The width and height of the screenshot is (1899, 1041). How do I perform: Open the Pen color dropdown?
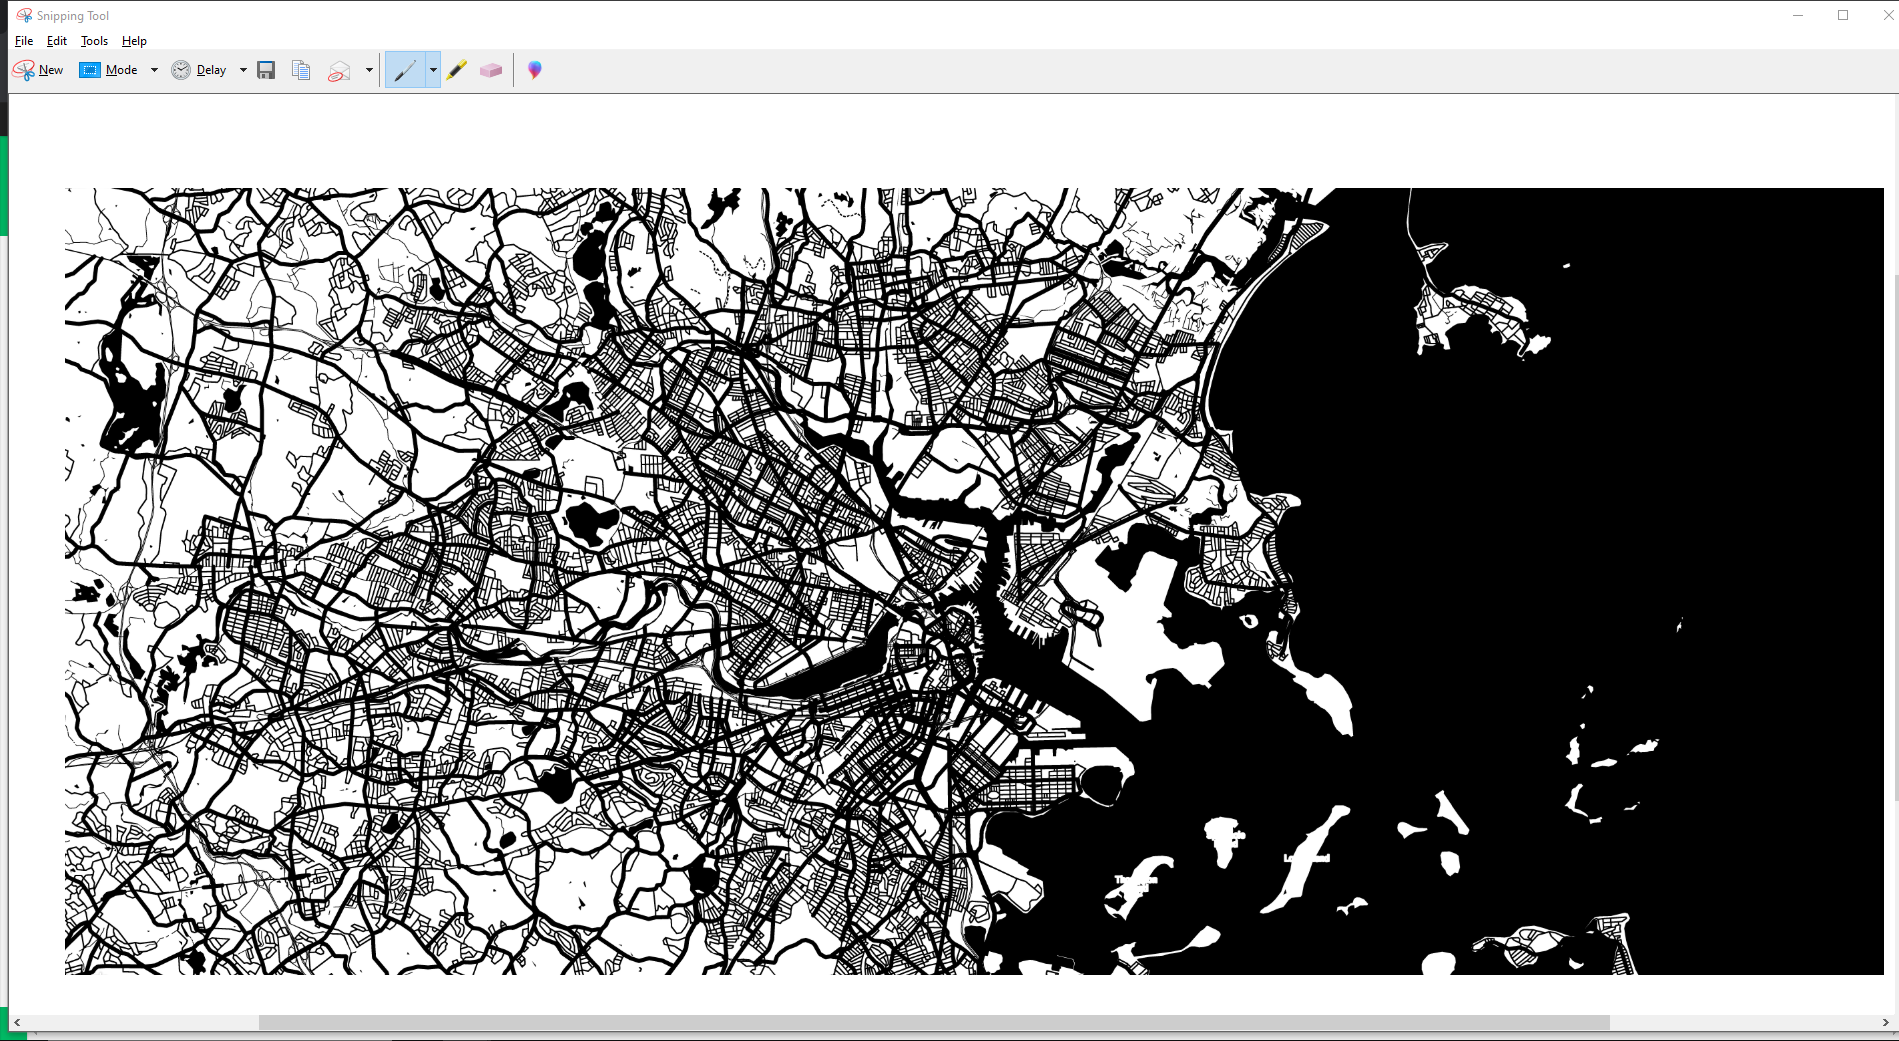point(432,70)
